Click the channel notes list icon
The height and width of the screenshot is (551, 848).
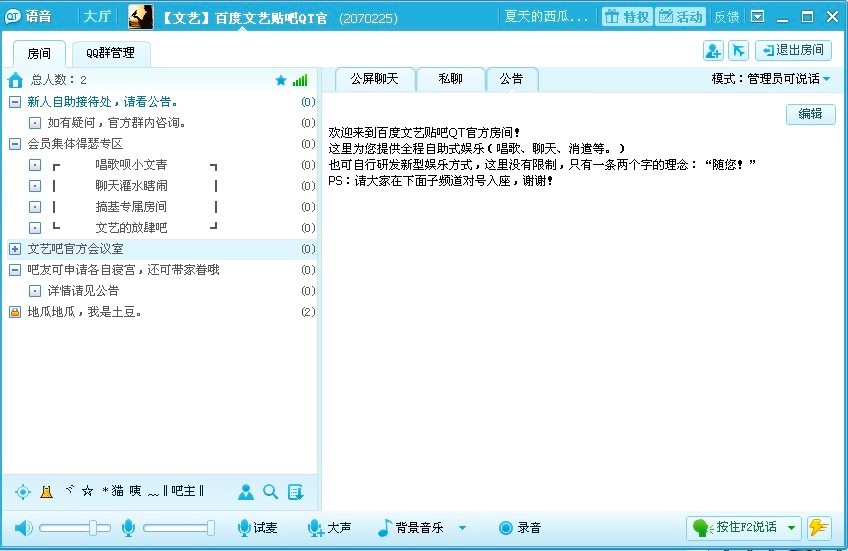[296, 492]
